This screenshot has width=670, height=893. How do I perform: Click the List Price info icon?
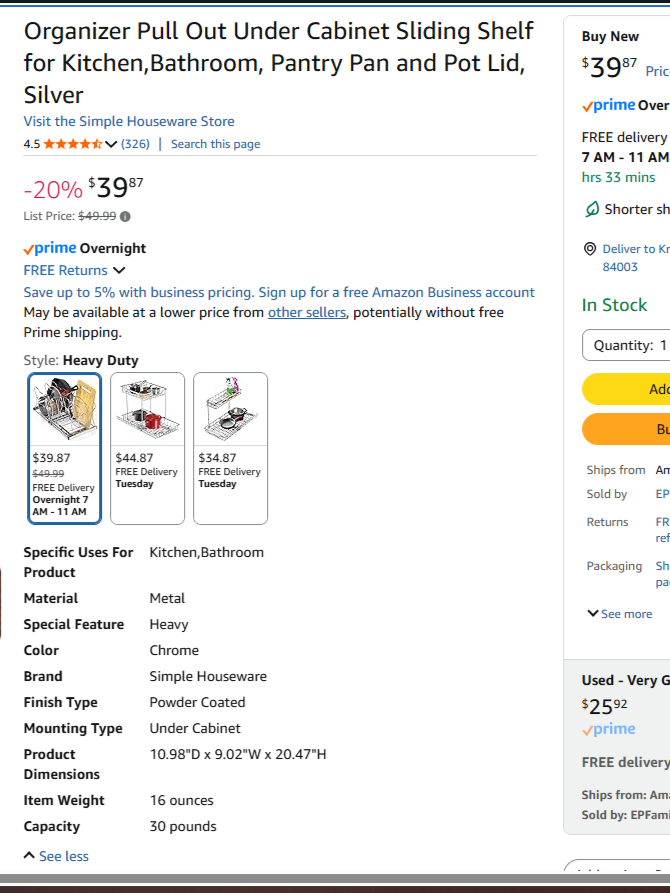pyautogui.click(x=125, y=216)
